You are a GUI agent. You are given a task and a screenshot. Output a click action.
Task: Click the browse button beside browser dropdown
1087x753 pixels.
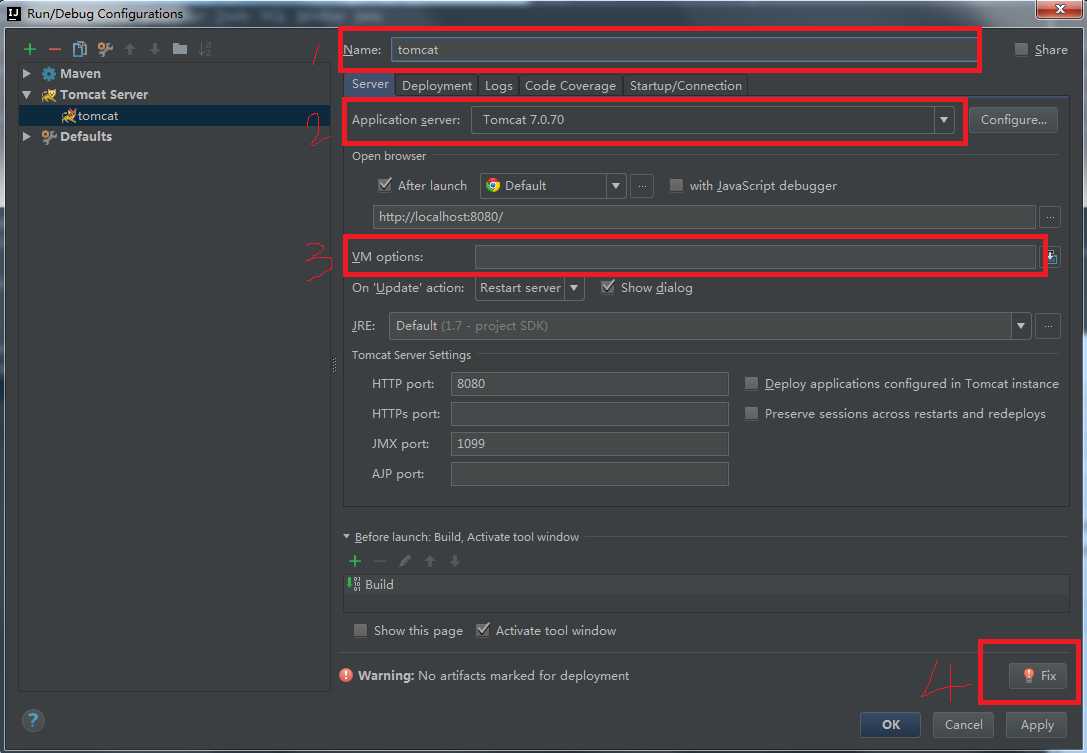[642, 186]
